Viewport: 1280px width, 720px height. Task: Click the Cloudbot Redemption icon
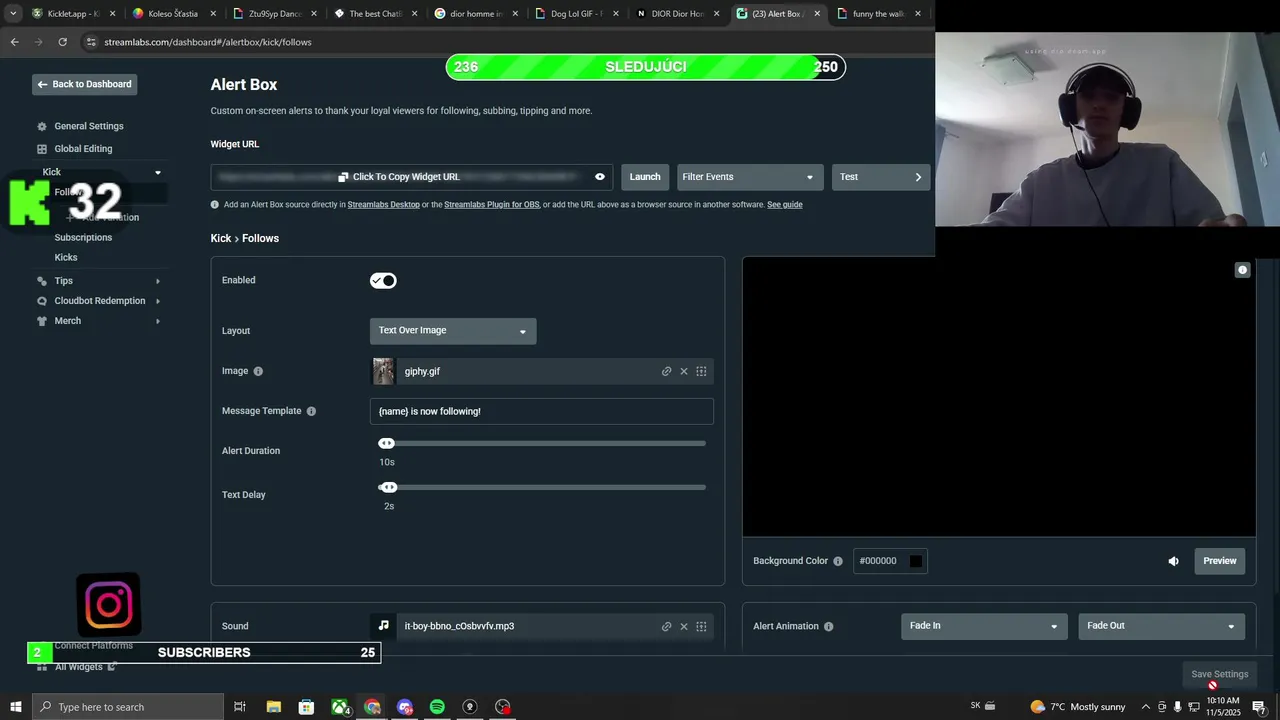pos(42,301)
